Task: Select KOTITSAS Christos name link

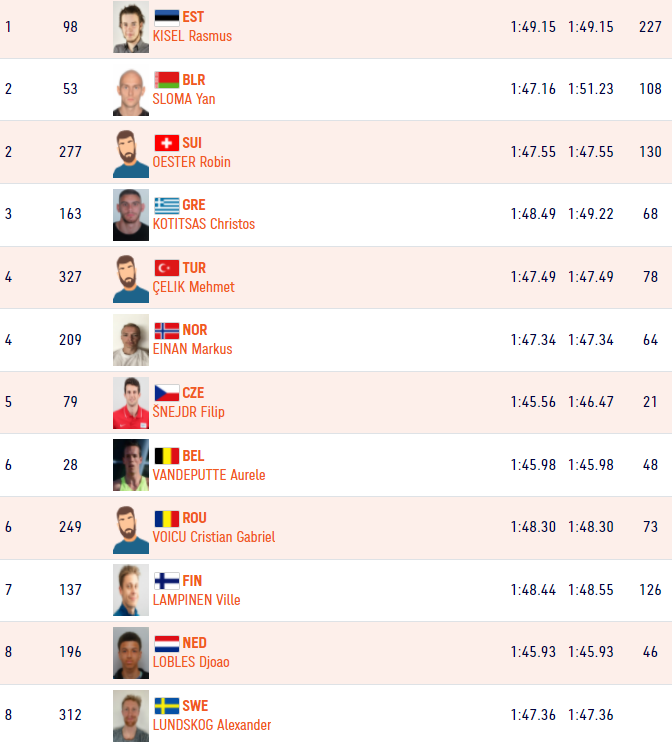Action: (204, 224)
